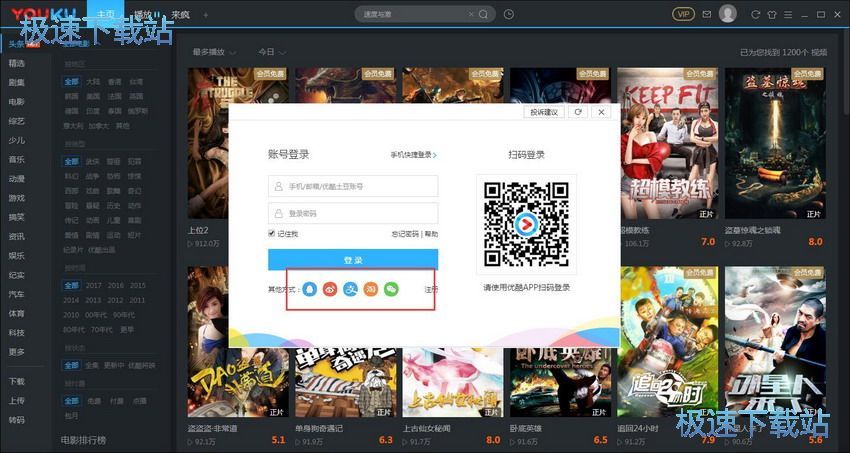Select the 90年代 decade filter

[124, 315]
